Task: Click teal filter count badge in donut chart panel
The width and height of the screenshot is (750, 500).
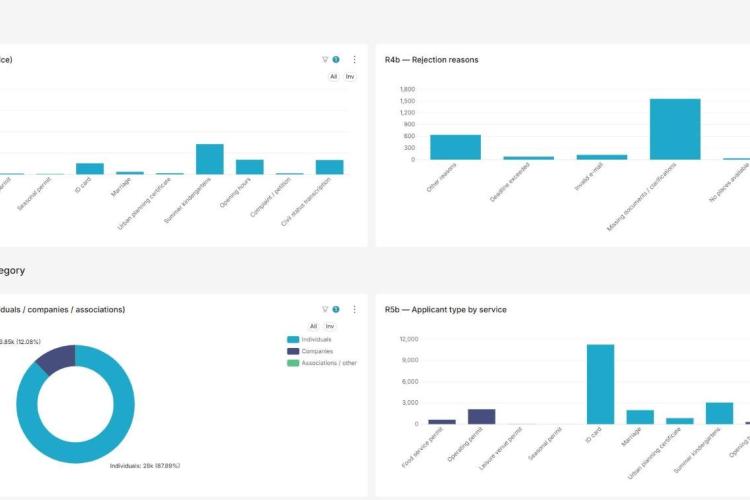Action: pos(336,309)
